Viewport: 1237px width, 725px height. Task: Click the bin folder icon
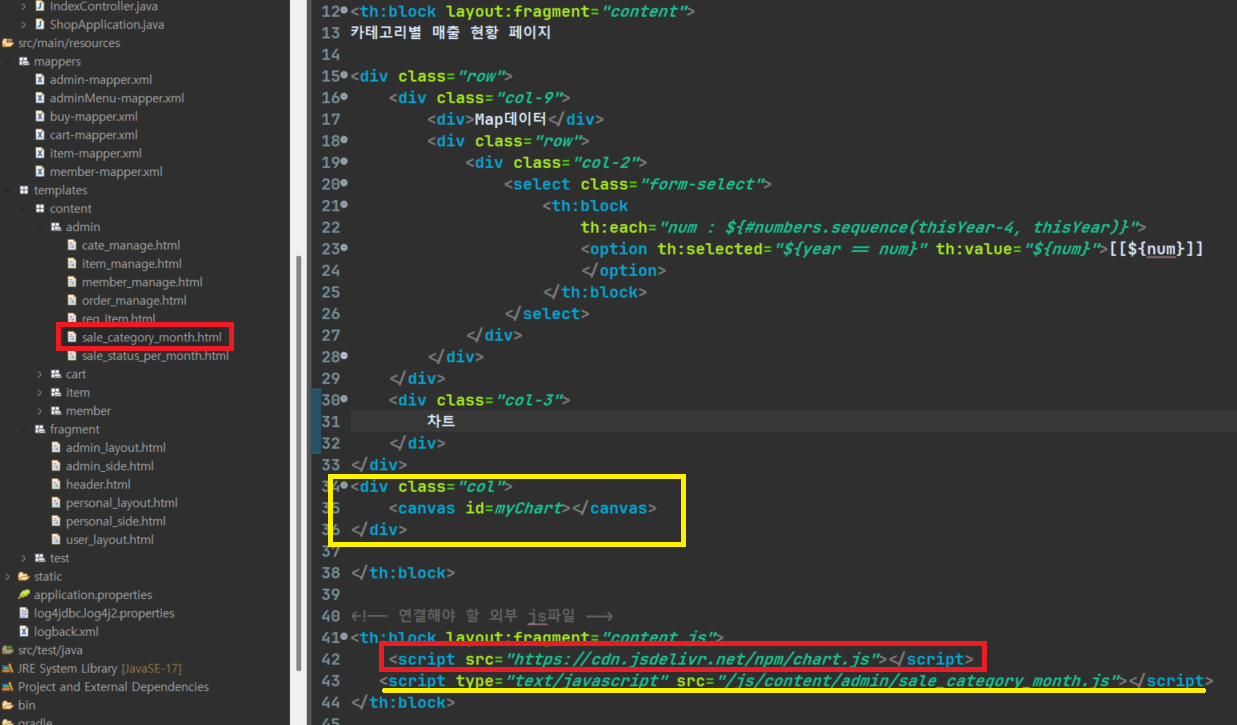click(8, 705)
